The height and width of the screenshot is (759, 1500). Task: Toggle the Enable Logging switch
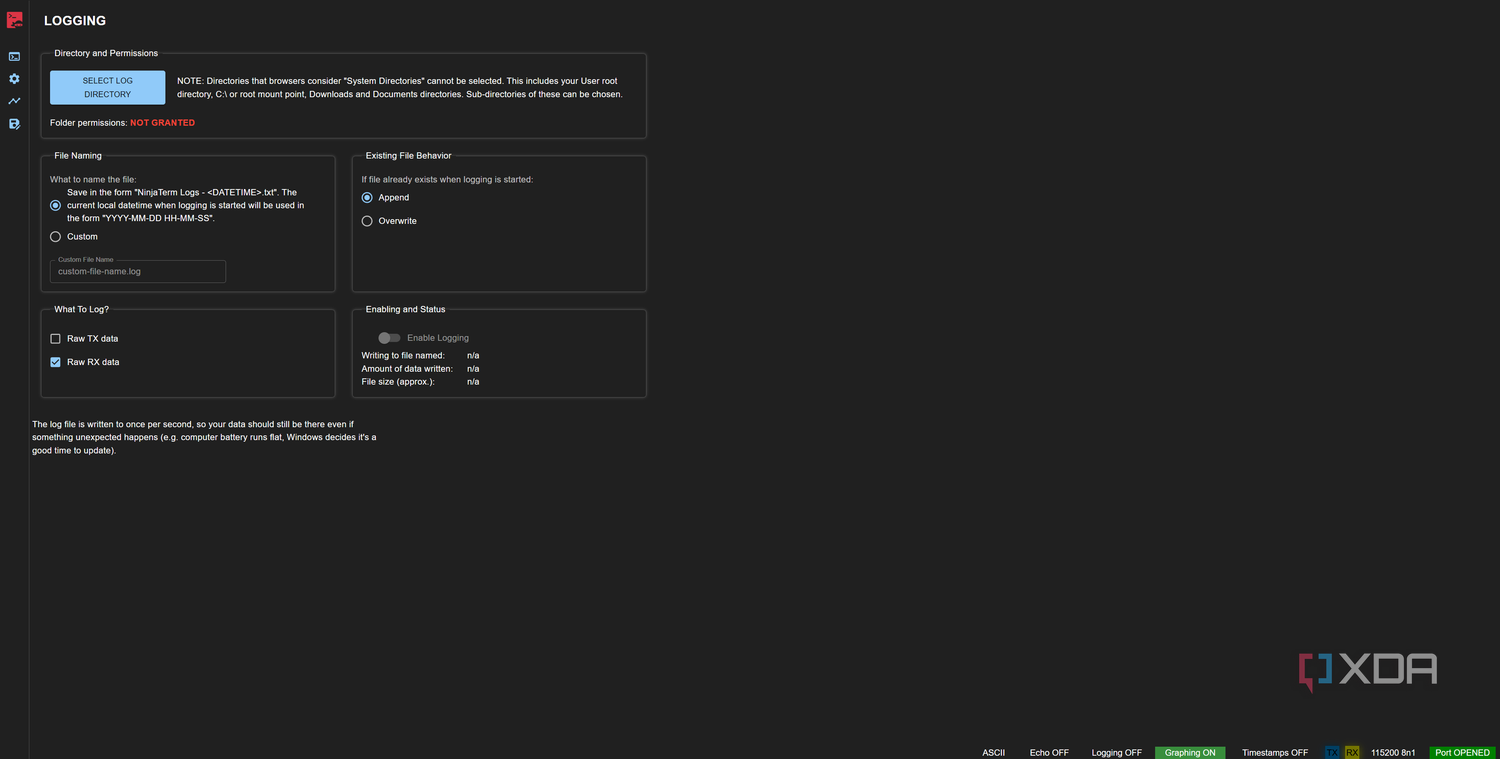pyautogui.click(x=389, y=338)
